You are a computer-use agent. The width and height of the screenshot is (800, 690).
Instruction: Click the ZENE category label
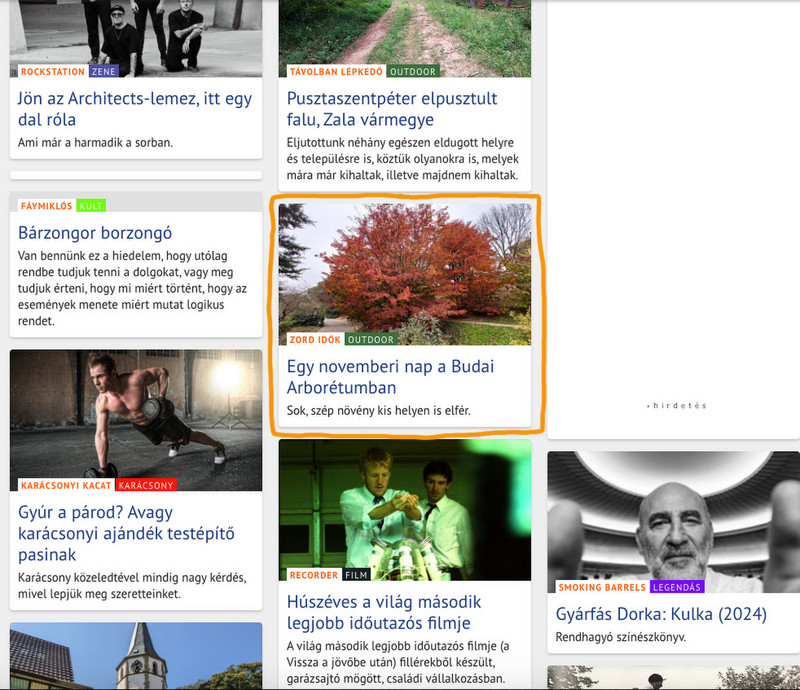[x=104, y=71]
